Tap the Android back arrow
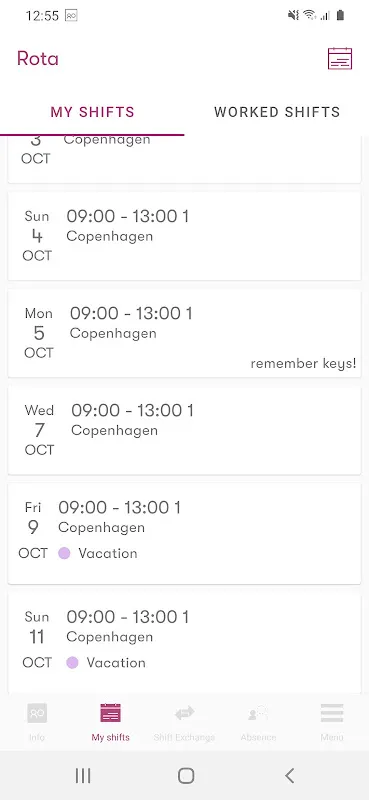This screenshot has width=369, height=800. (289, 776)
